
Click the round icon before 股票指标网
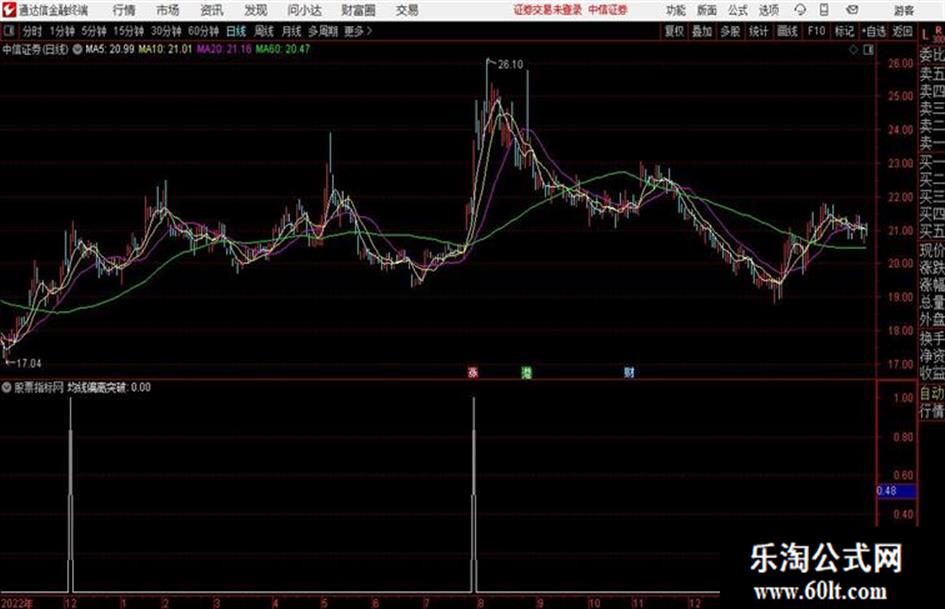(x=6, y=388)
